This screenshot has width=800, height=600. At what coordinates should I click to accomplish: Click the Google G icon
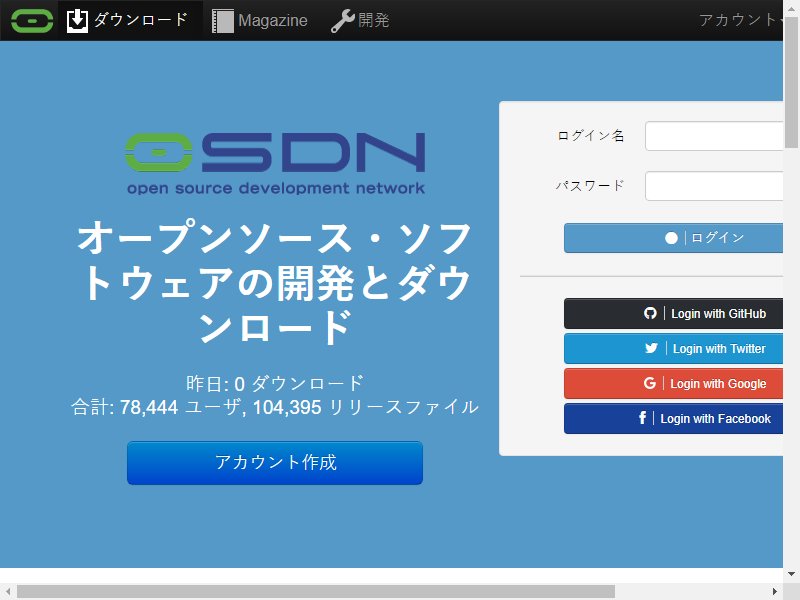click(649, 383)
